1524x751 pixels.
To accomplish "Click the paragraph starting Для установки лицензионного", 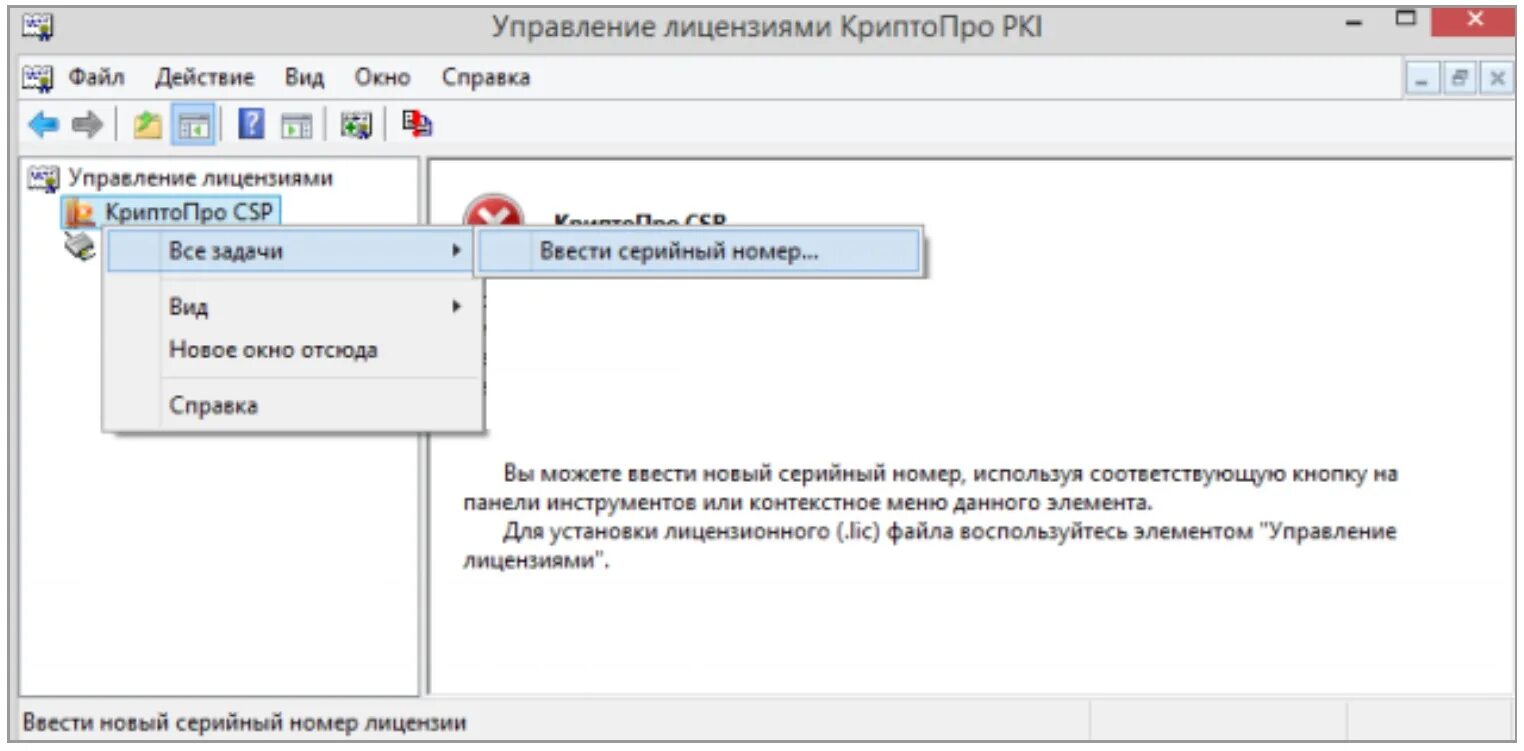I will [x=930, y=546].
